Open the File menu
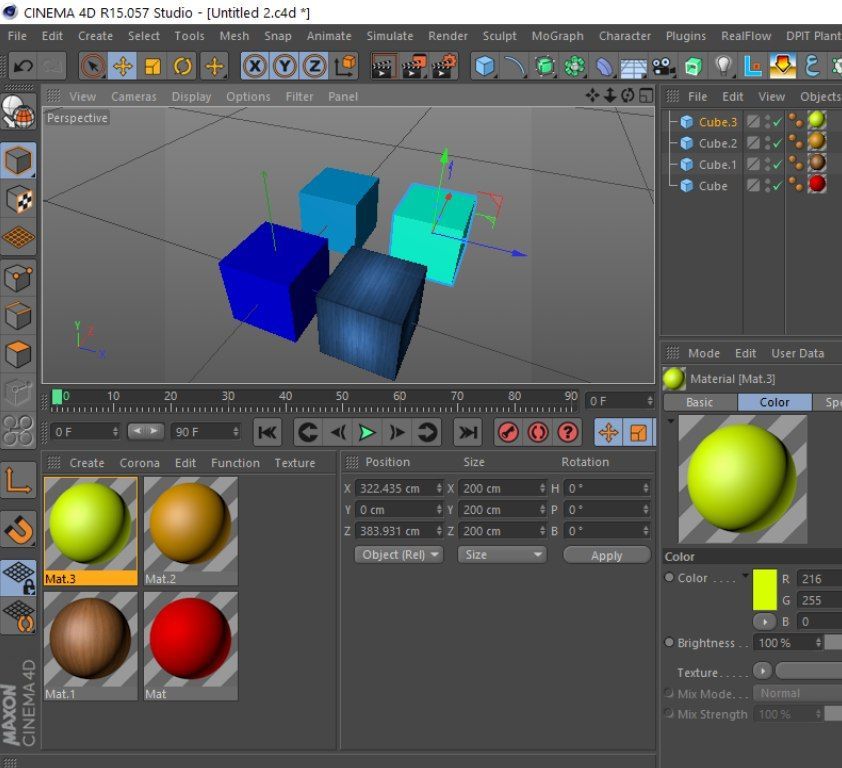Screen dimensions: 842x768 click(17, 36)
